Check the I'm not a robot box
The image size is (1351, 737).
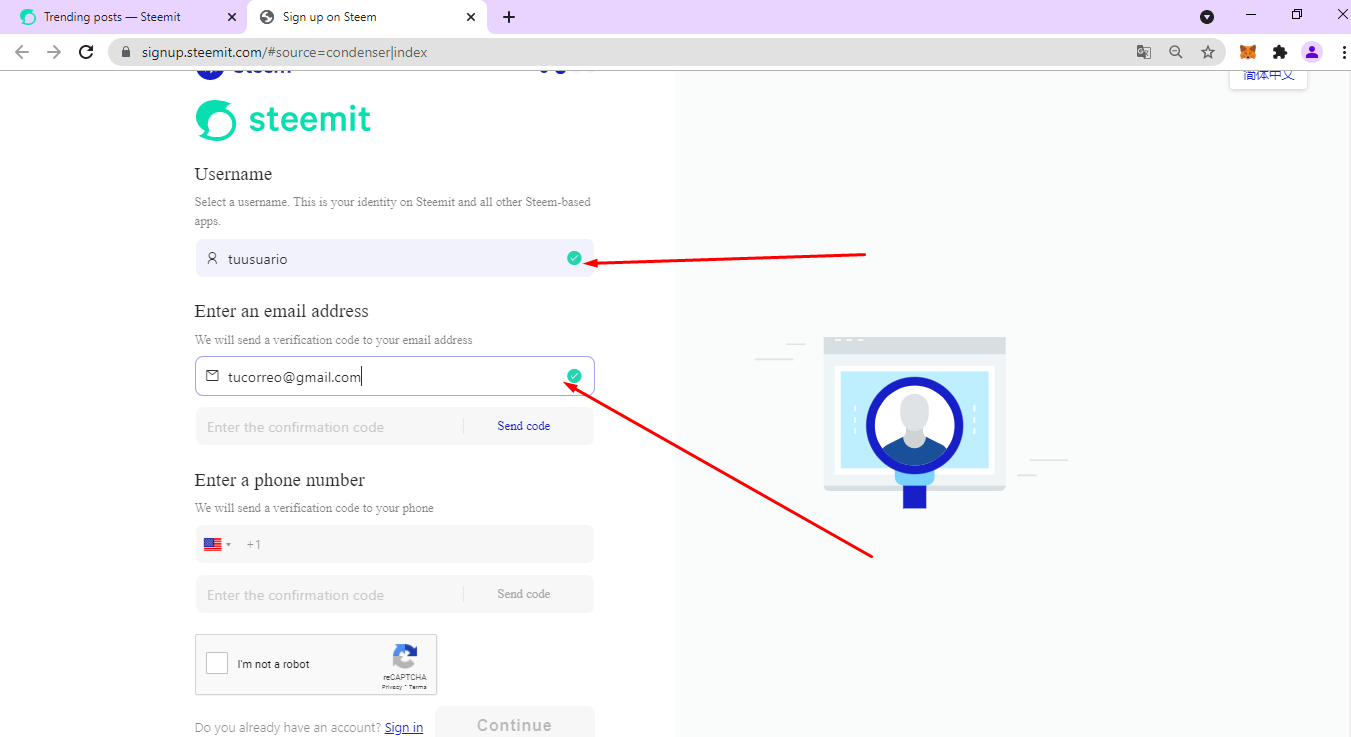(x=217, y=663)
